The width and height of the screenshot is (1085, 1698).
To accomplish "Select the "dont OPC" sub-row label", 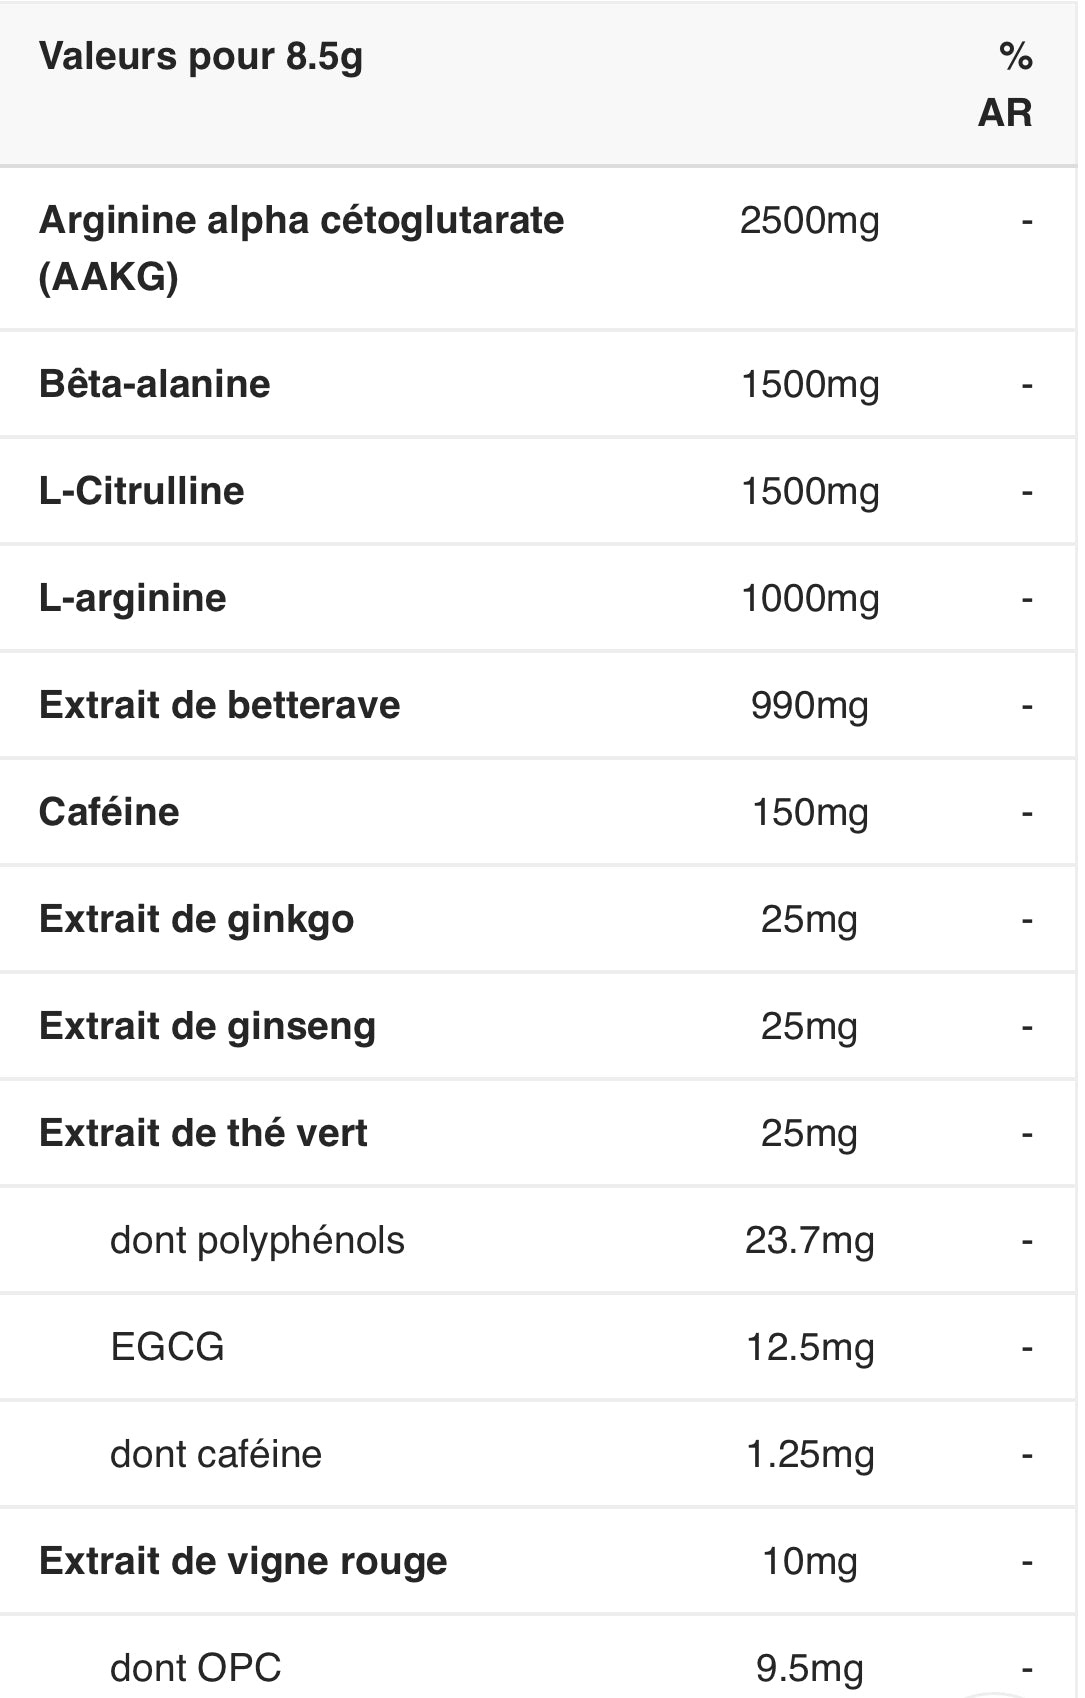I will [x=195, y=1668].
